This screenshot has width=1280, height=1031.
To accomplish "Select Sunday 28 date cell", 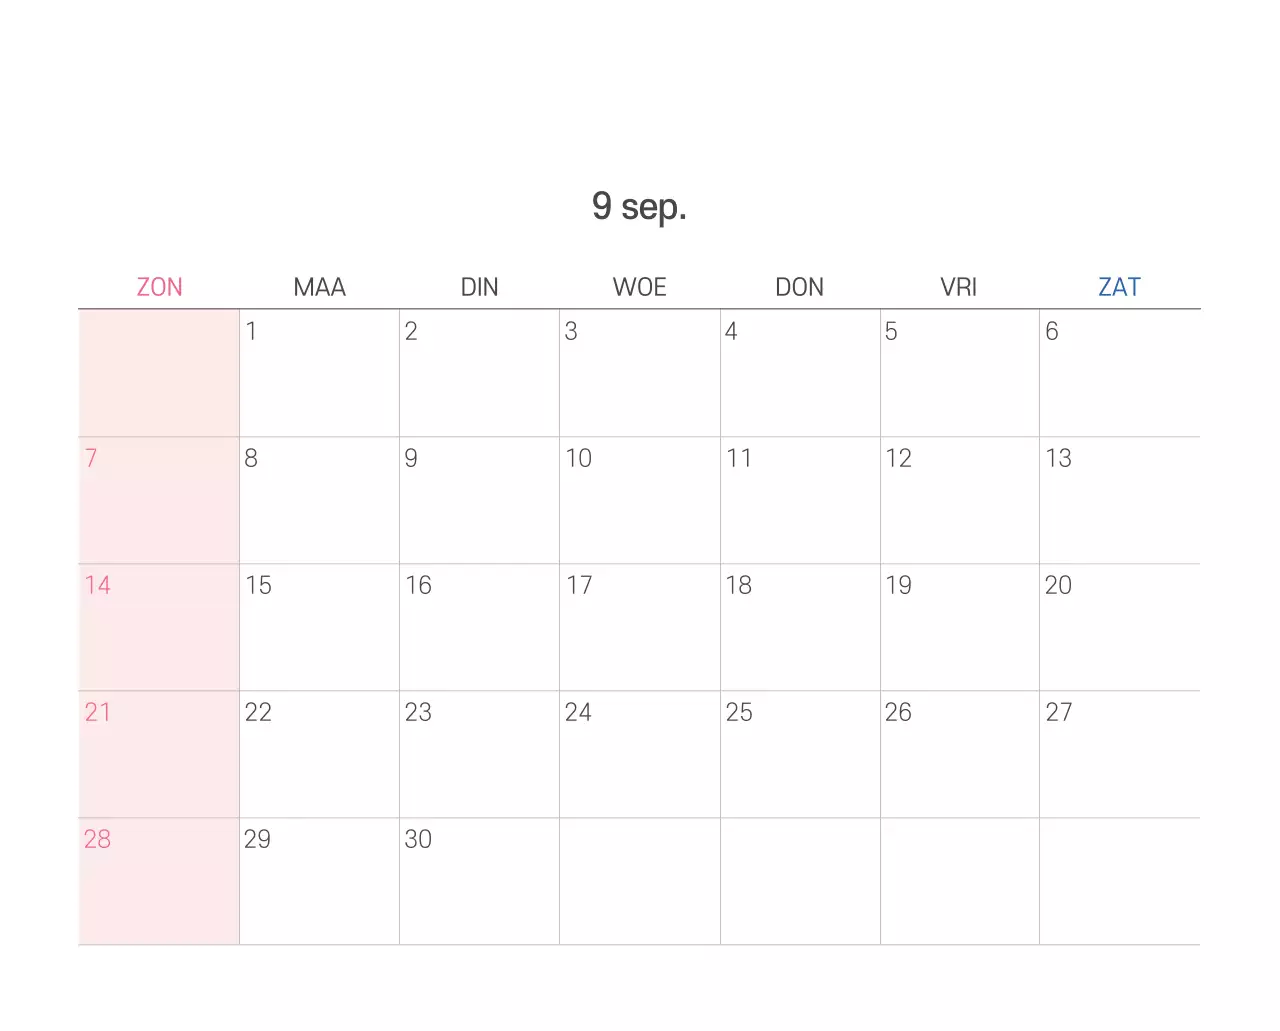I will pos(159,881).
